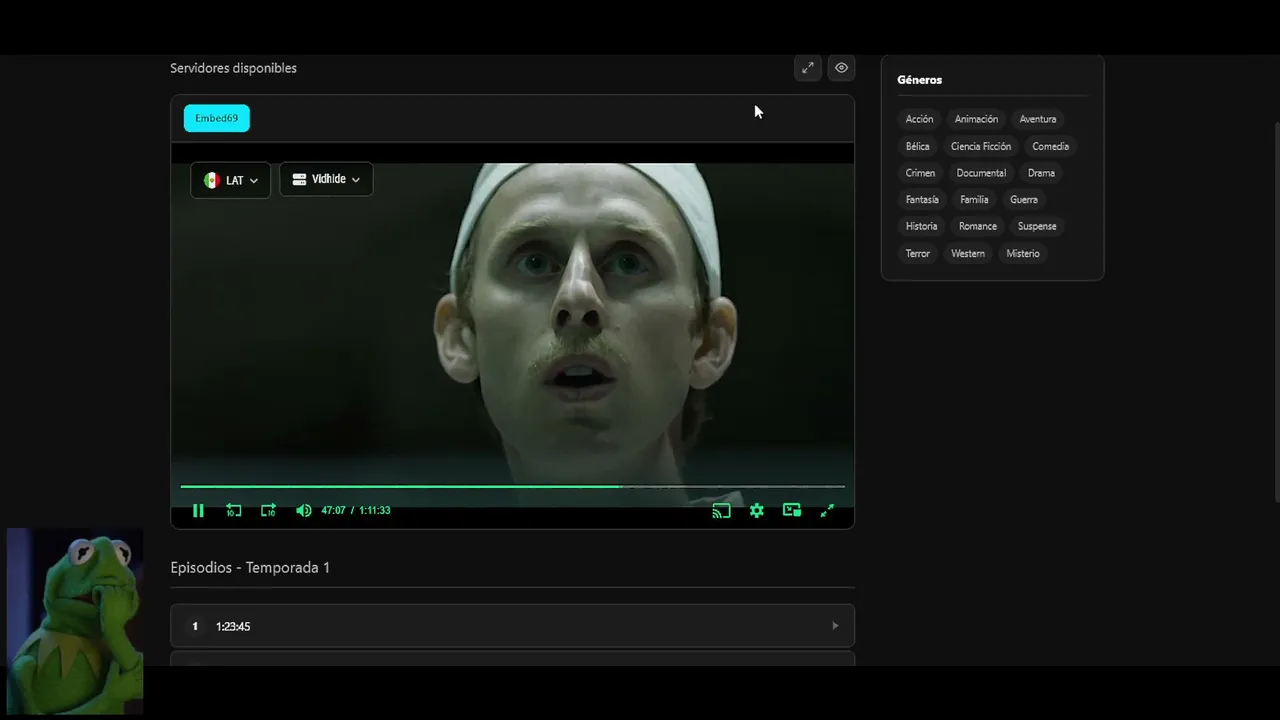
Task: Skip forward 10 seconds
Action: (x=268, y=510)
